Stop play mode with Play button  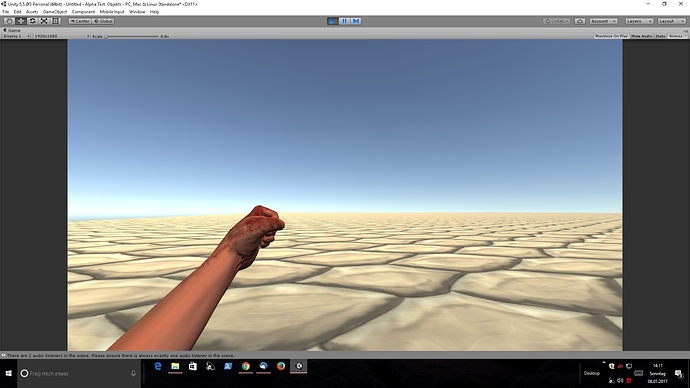click(333, 21)
